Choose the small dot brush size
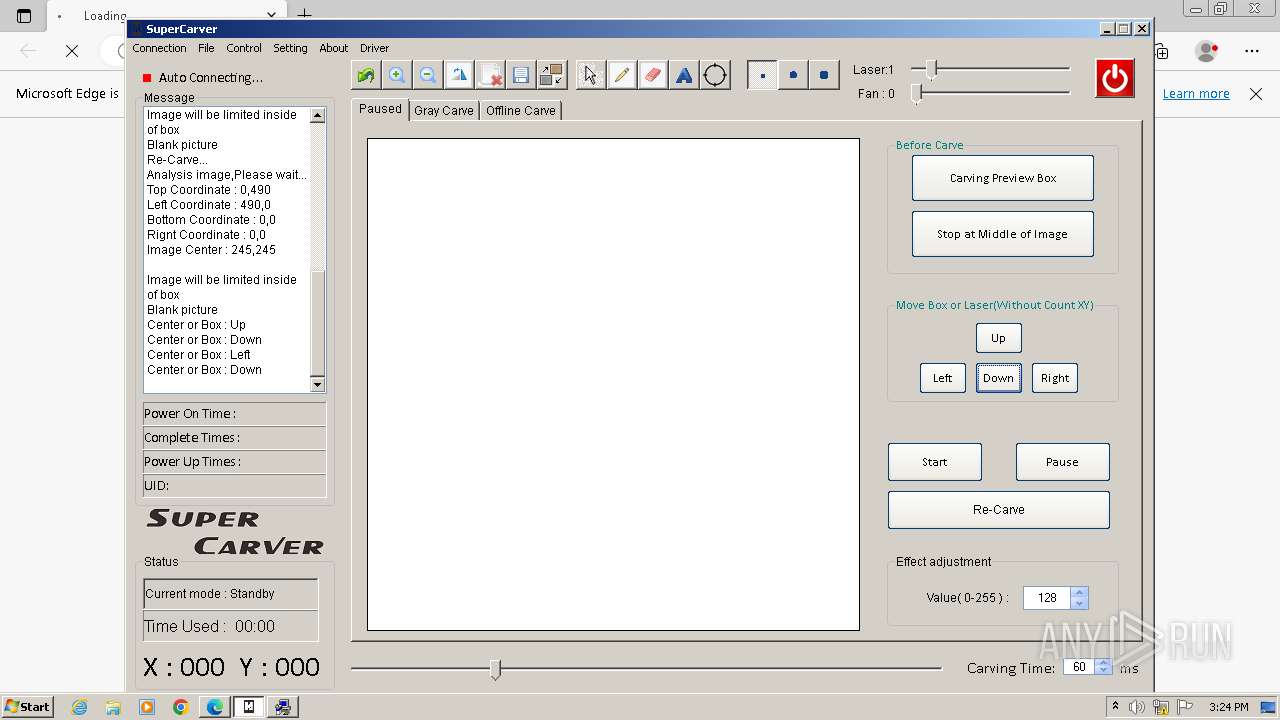 [x=762, y=75]
